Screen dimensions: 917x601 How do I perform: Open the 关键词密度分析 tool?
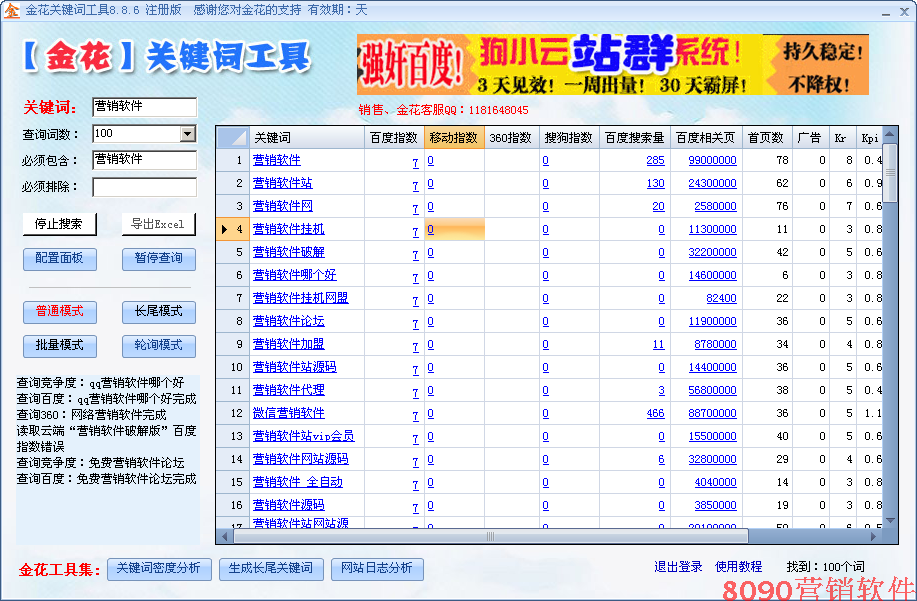[x=159, y=568]
